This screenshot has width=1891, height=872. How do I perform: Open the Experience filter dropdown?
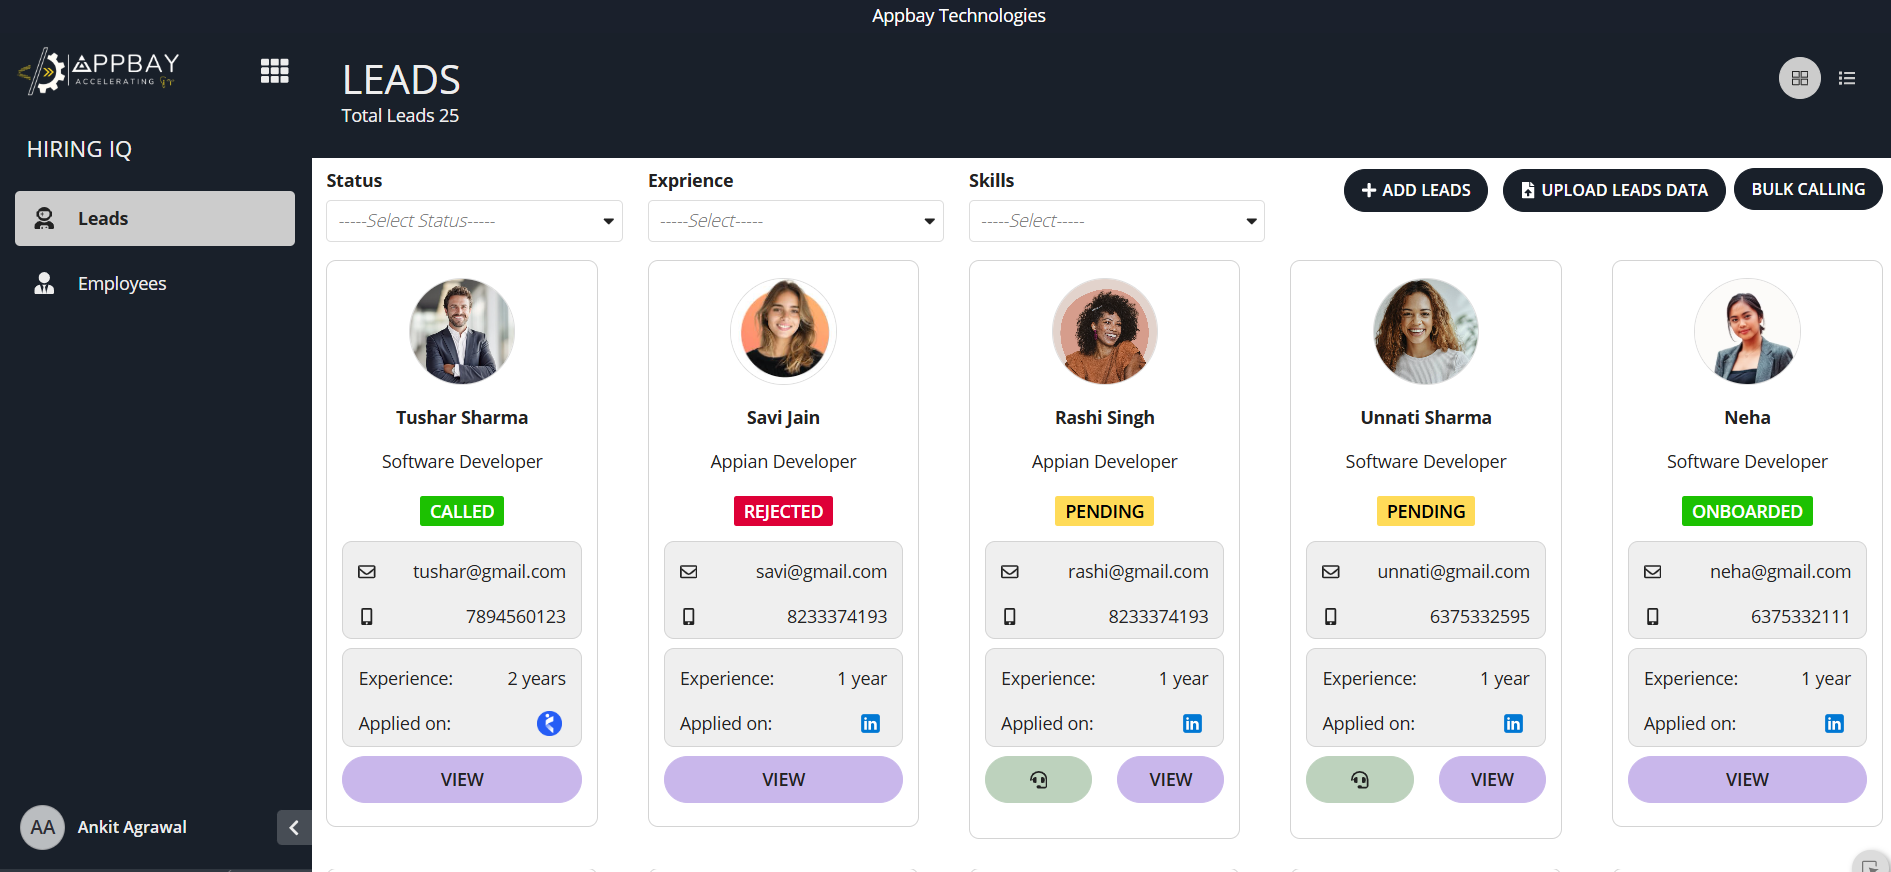coord(796,221)
